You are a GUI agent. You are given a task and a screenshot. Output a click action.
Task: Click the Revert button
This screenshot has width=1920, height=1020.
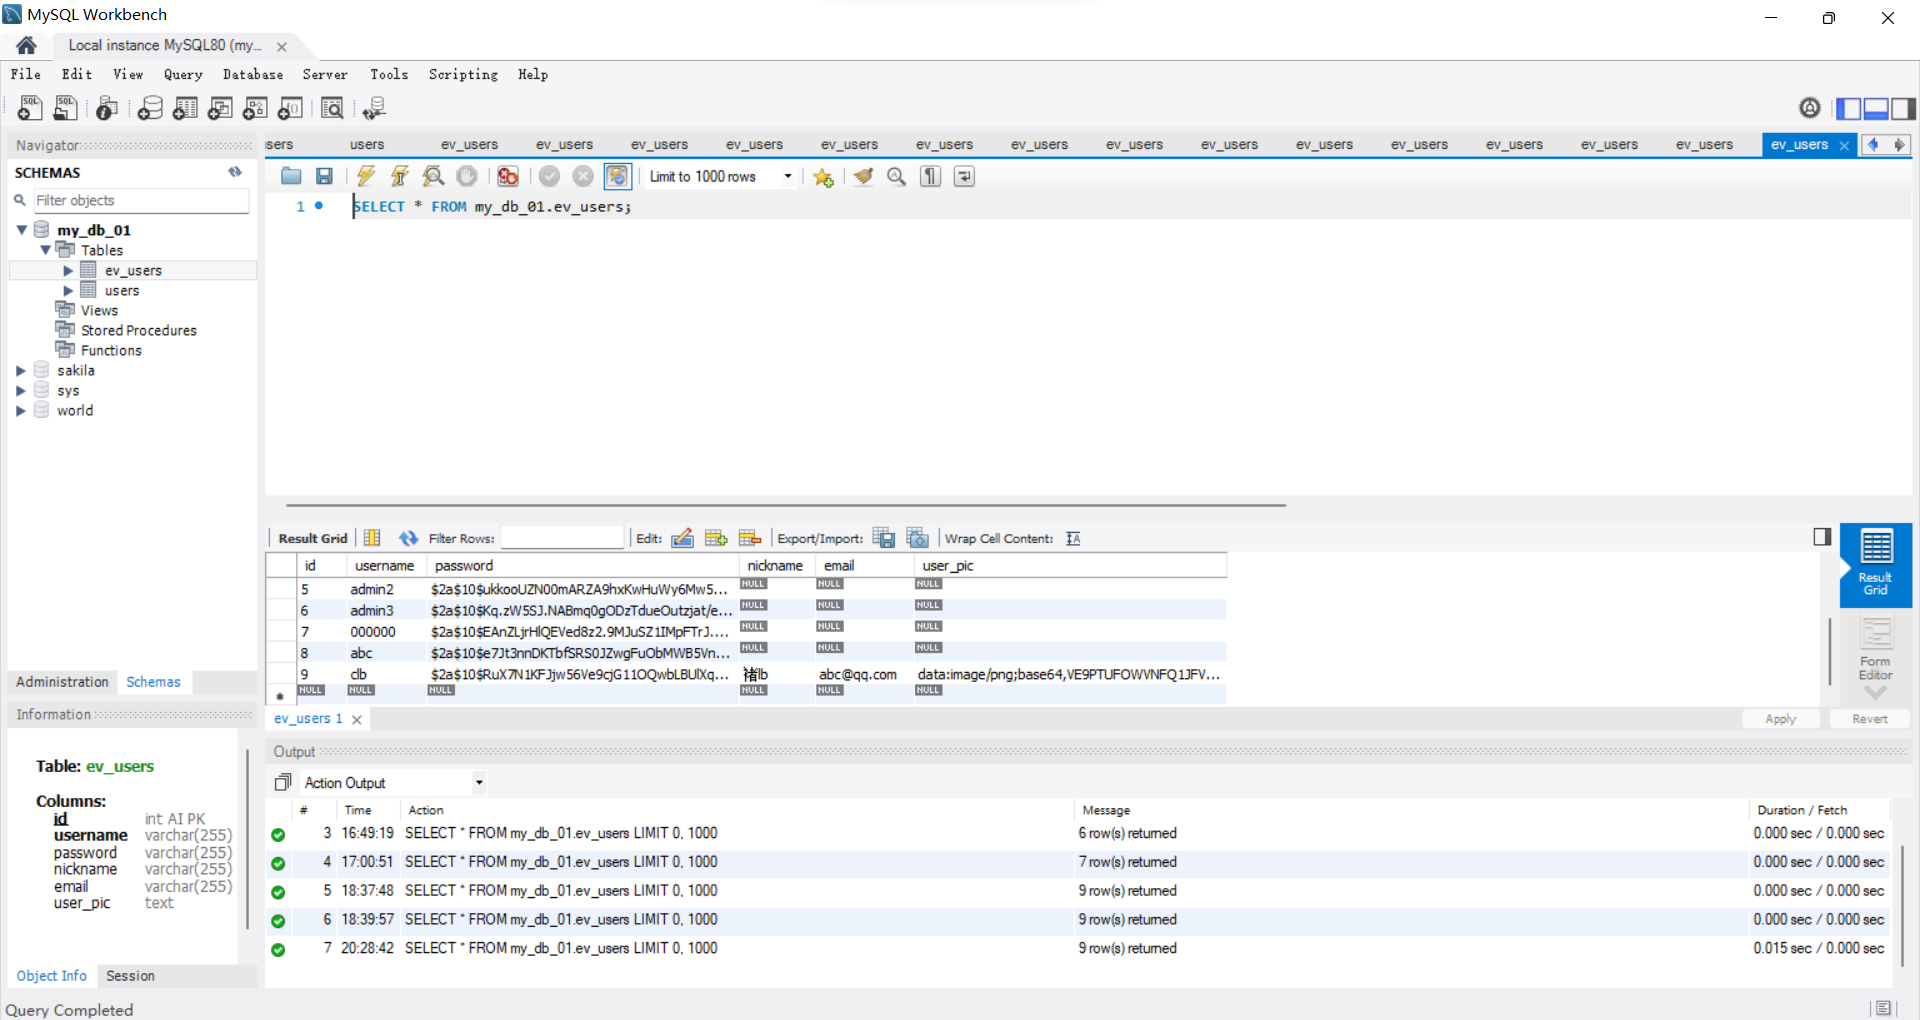point(1869,719)
